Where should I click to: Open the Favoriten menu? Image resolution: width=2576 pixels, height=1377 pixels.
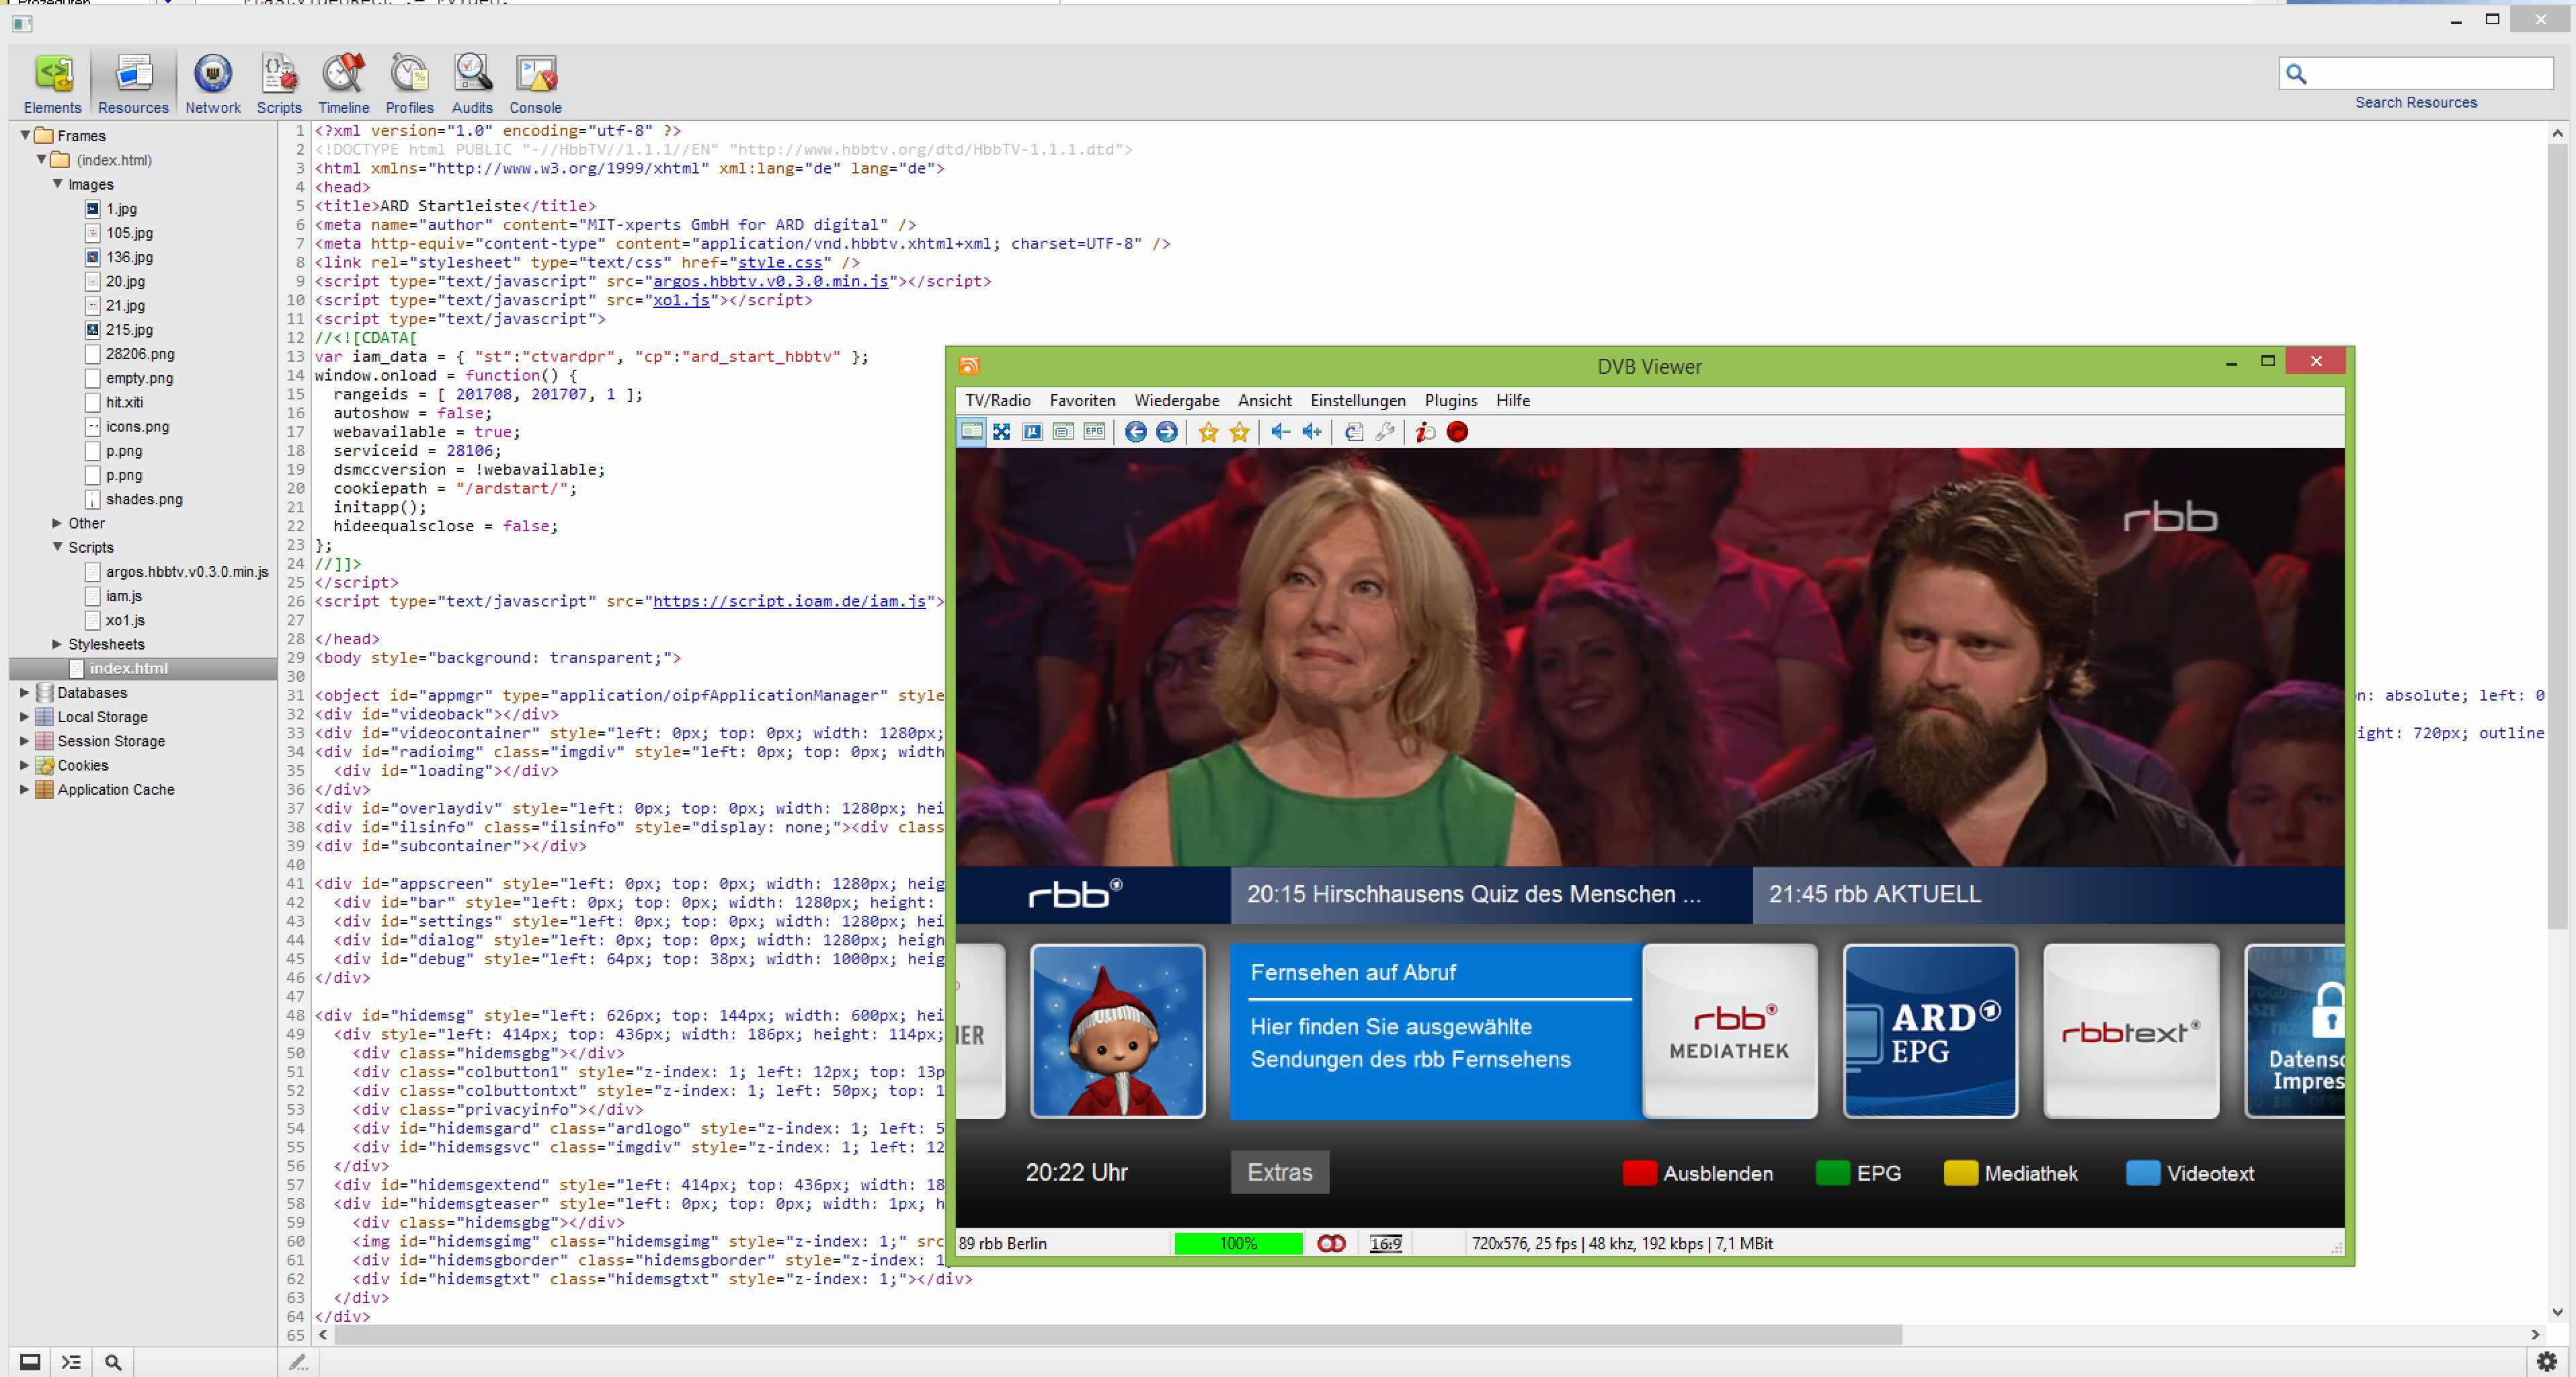1082,400
